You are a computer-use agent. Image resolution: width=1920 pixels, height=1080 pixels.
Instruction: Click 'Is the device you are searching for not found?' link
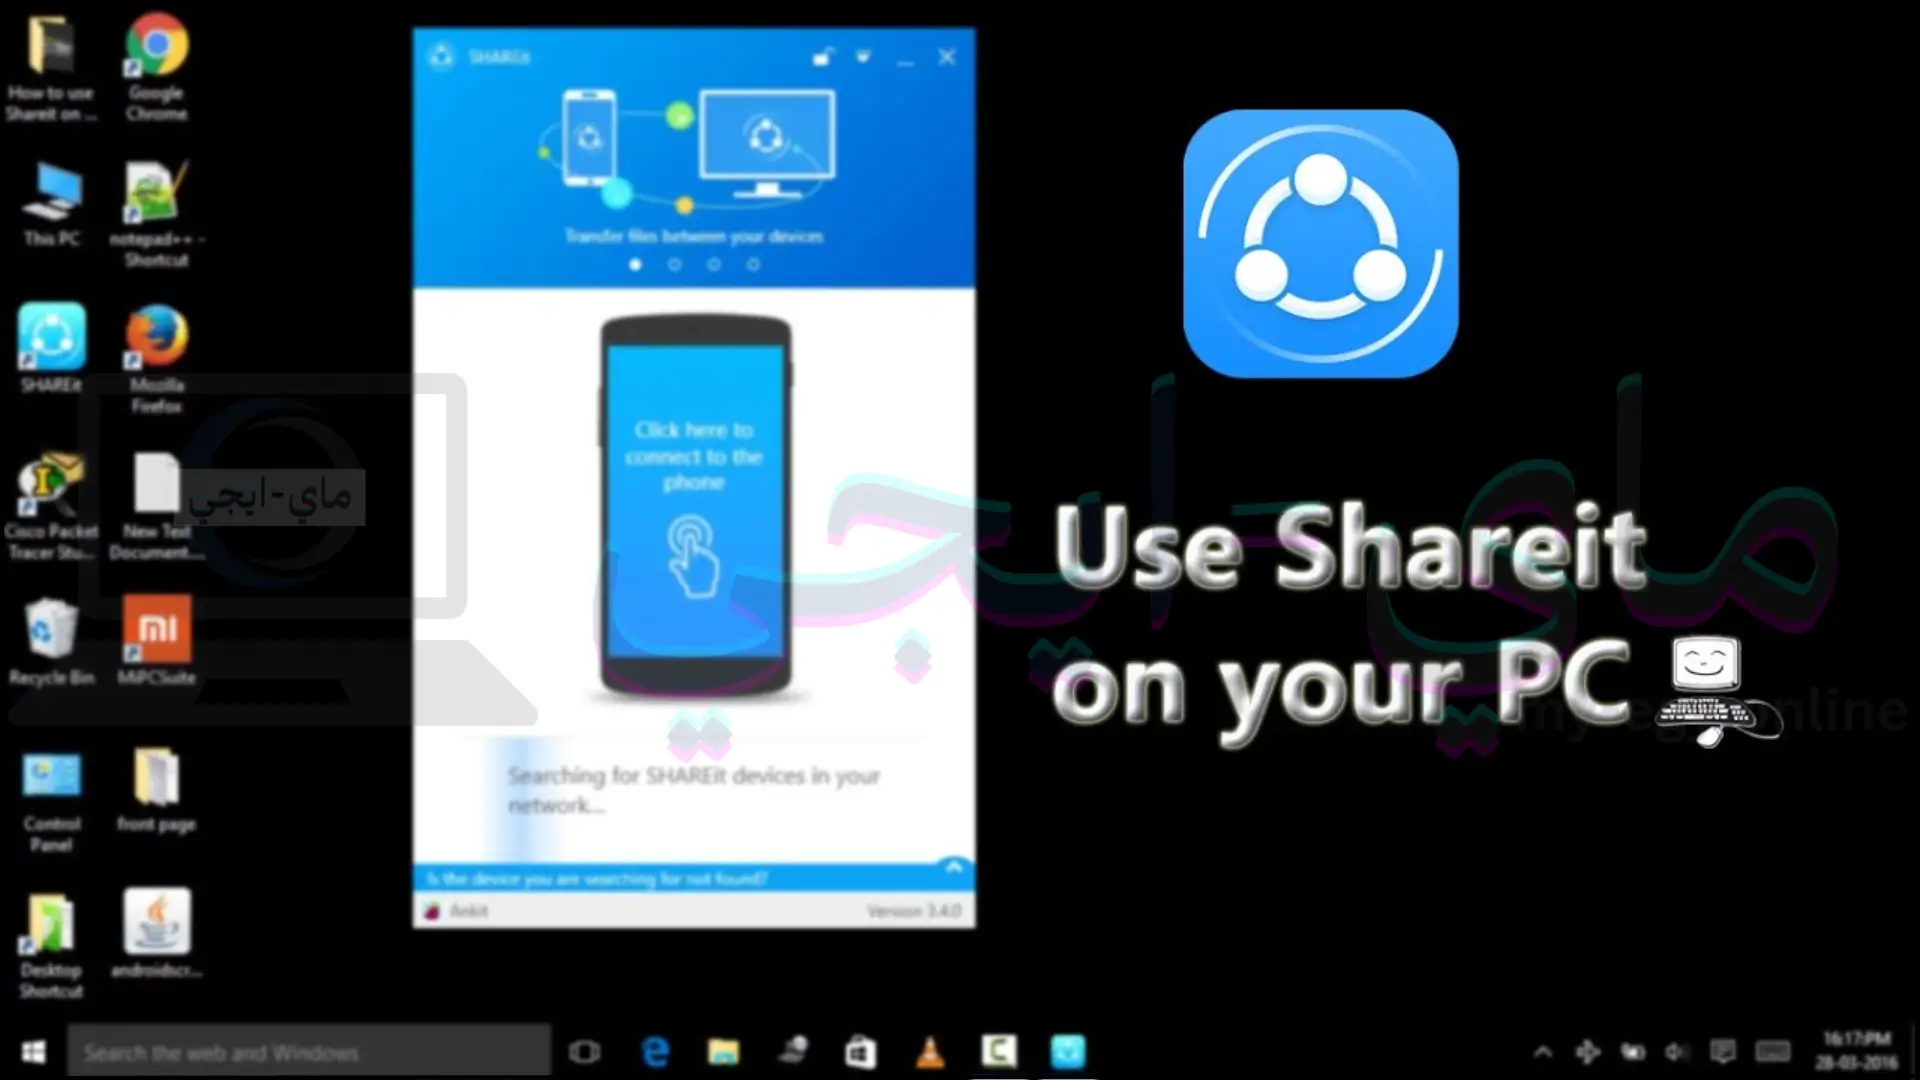click(599, 876)
